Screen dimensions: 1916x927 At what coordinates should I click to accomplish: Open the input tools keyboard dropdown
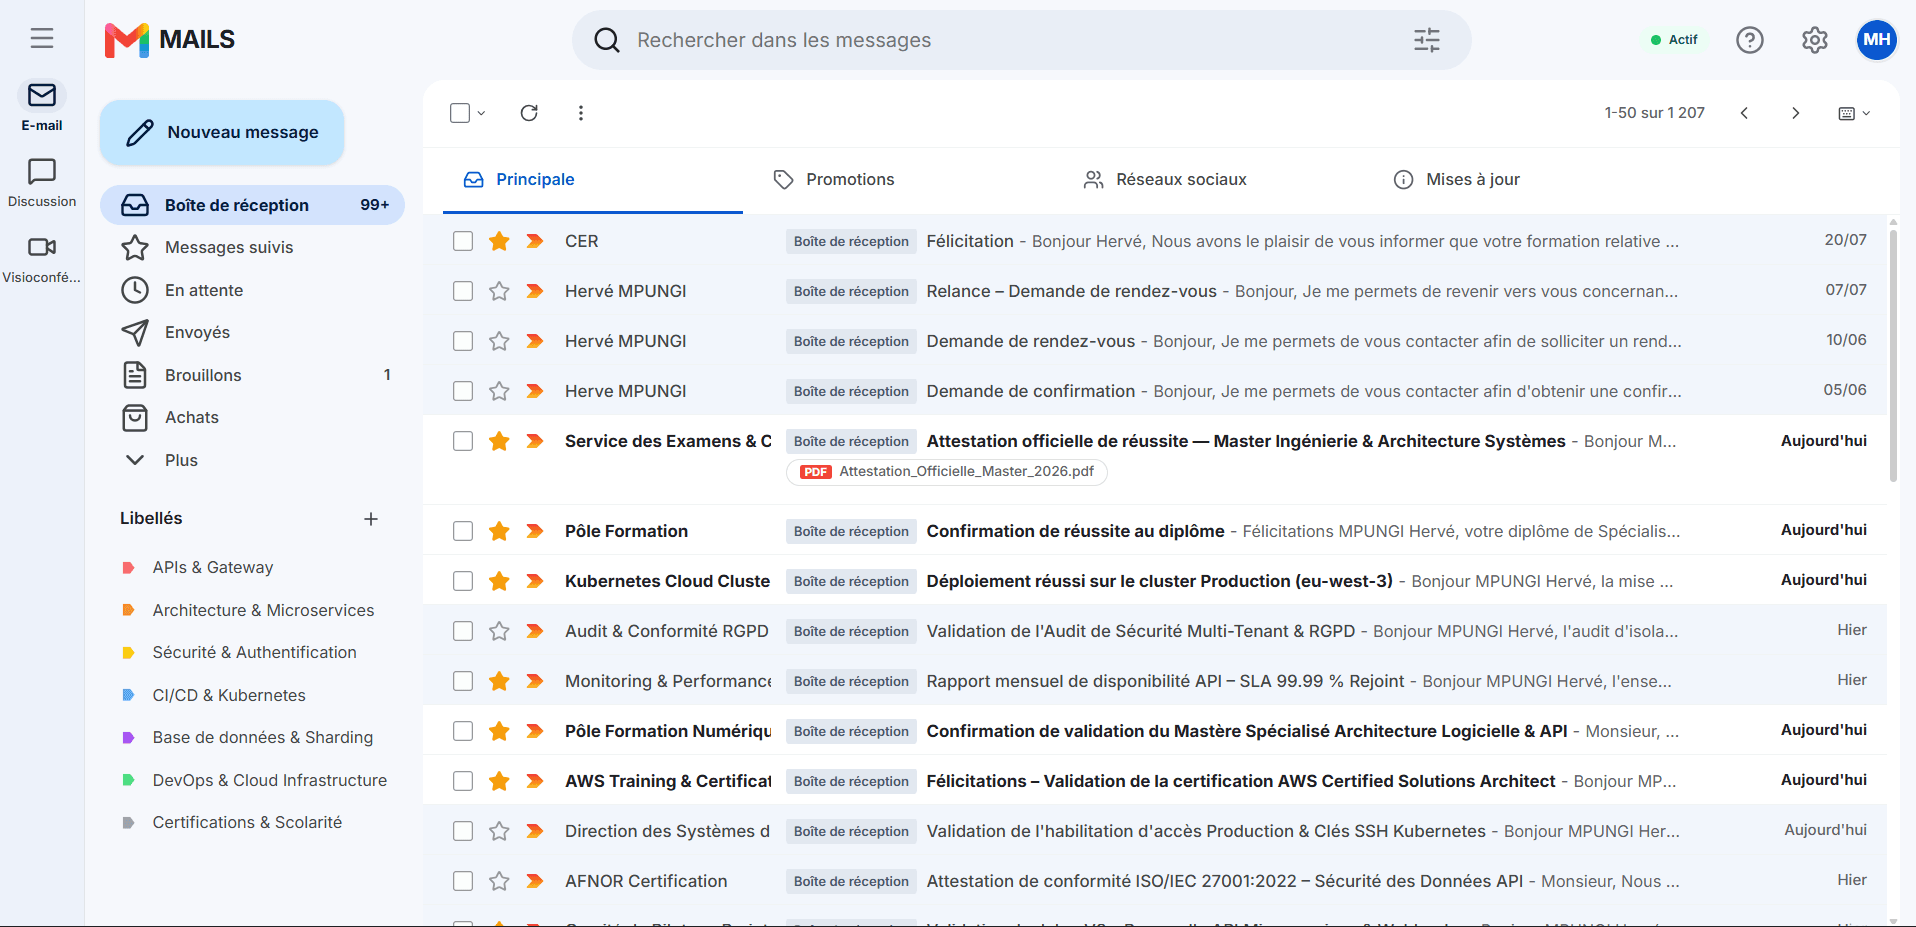(1854, 113)
